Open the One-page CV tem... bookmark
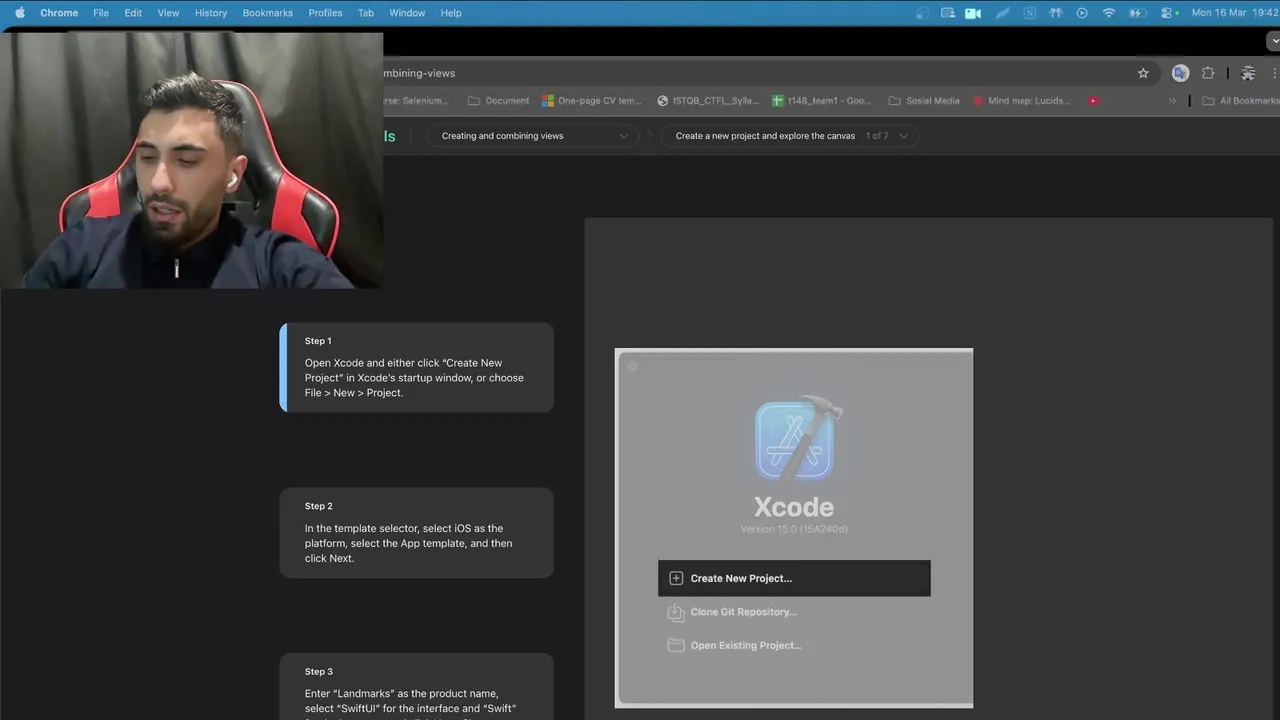The image size is (1280, 720). click(x=592, y=100)
